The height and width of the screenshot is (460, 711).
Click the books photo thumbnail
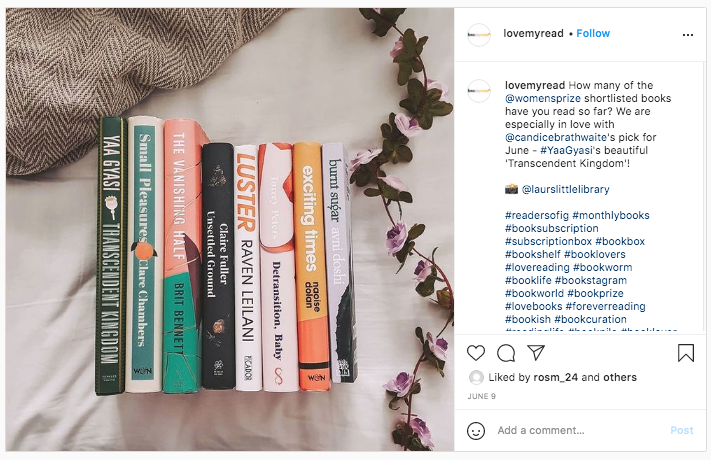tap(230, 229)
